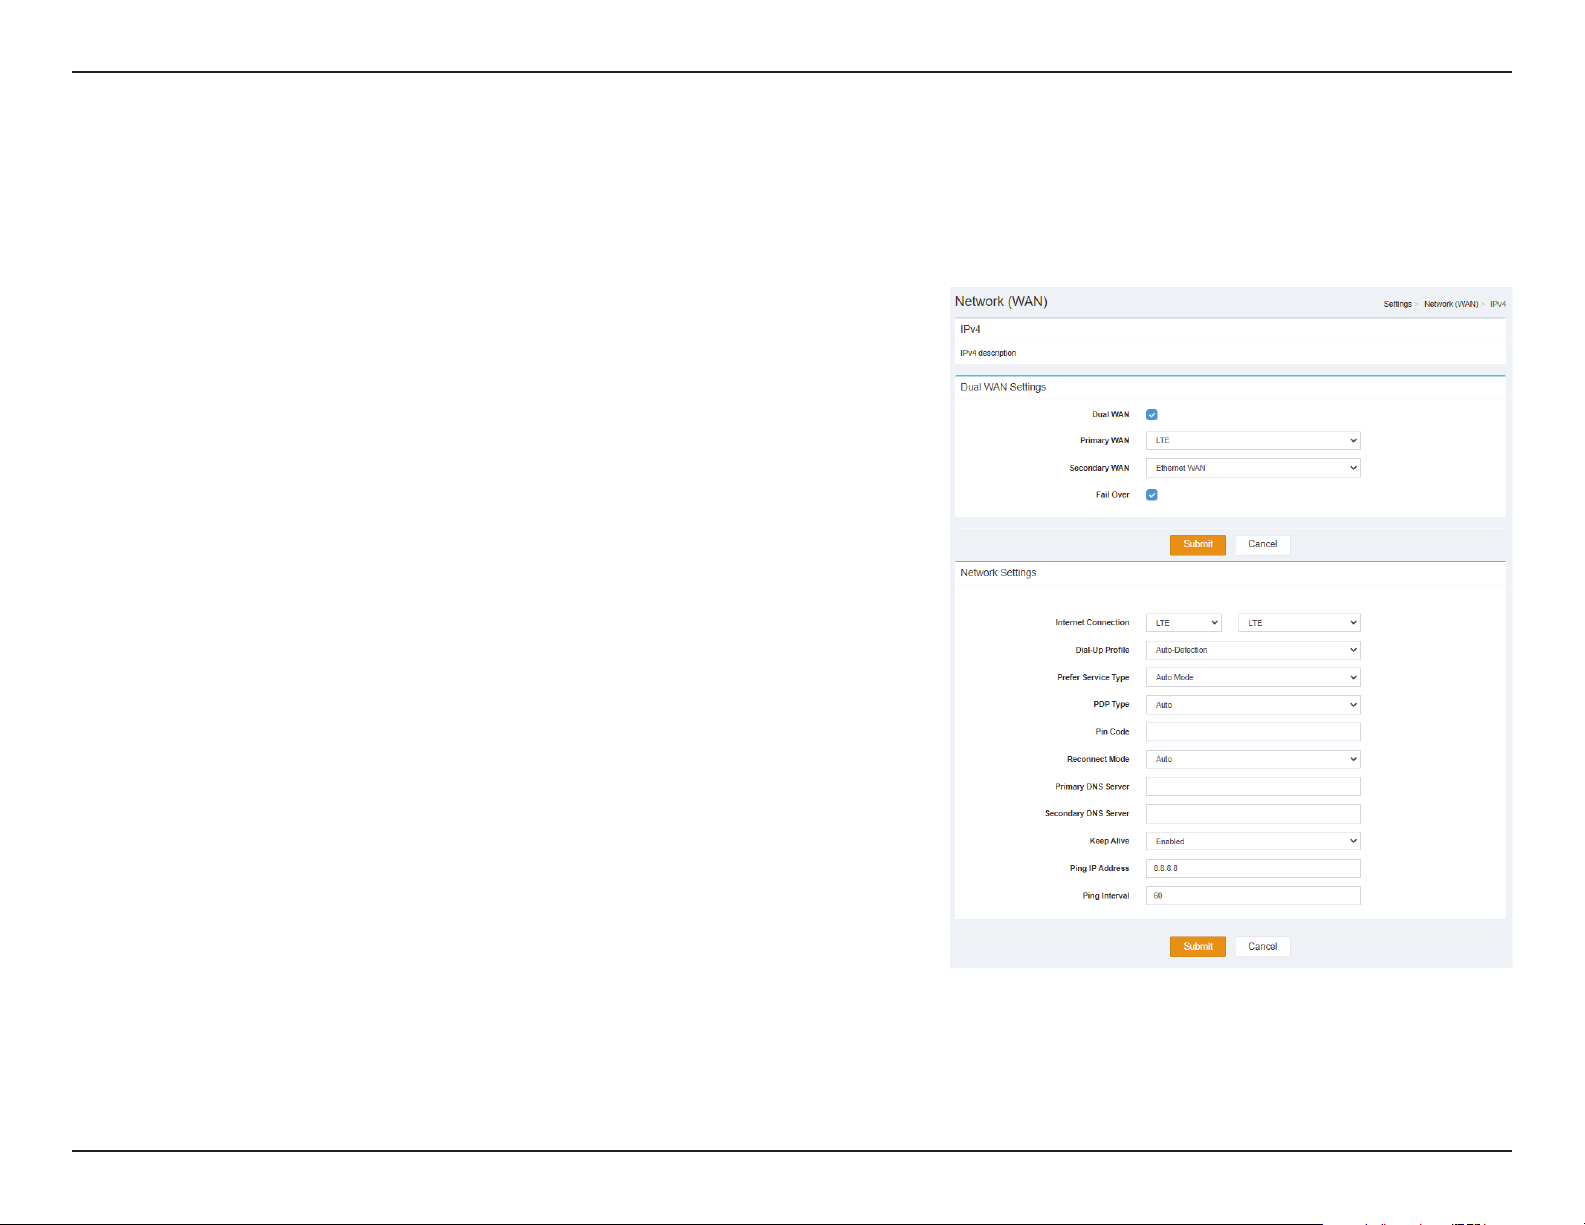Viewport: 1585px width, 1225px height.
Task: Click the Prefer Service Type label
Action: coord(1093,678)
